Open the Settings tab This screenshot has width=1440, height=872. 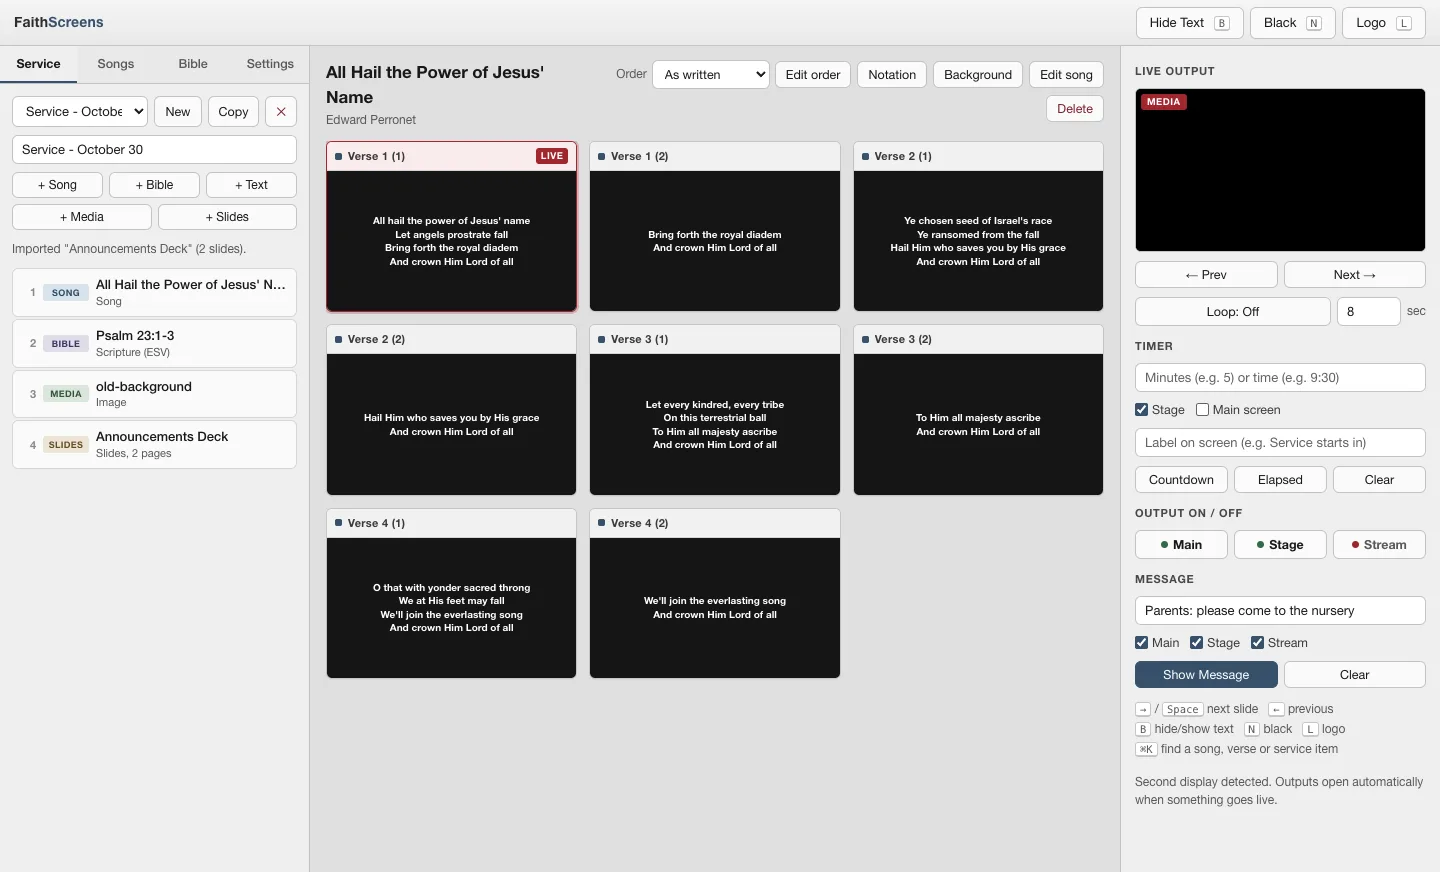click(x=270, y=63)
